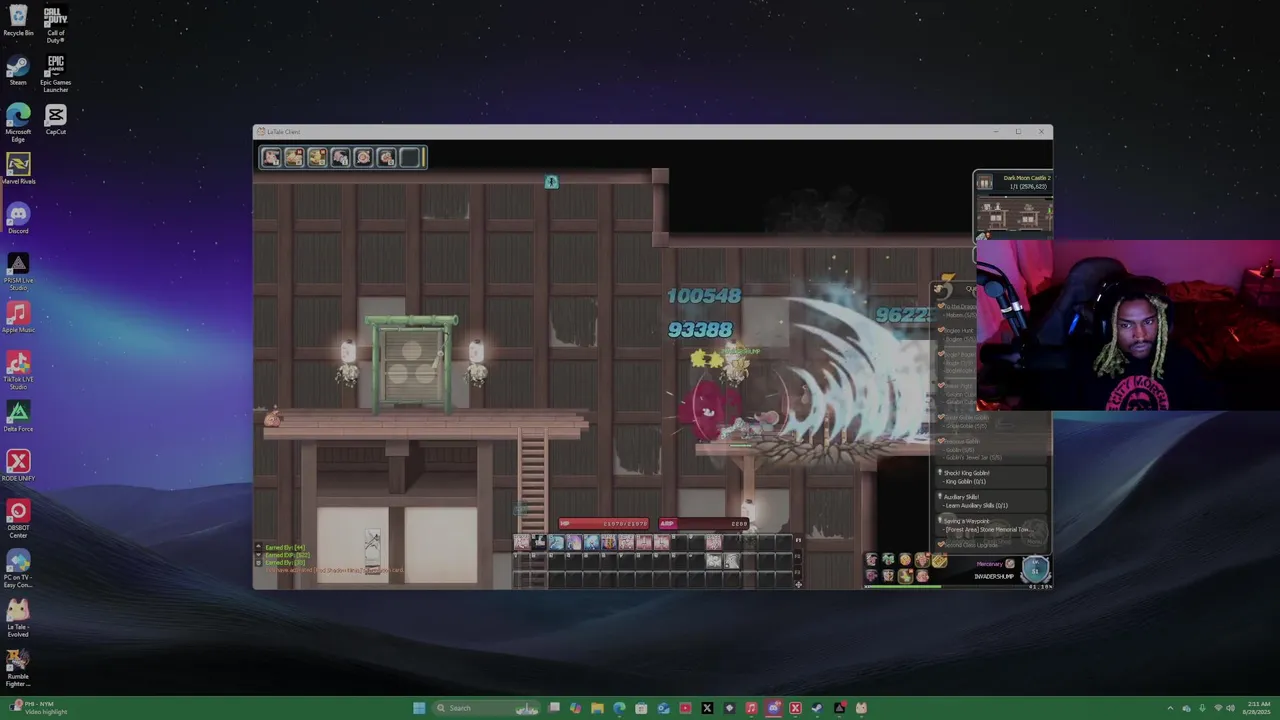This screenshot has width=1280, height=720.
Task: Switch to Discord on the taskbar
Action: [x=774, y=708]
